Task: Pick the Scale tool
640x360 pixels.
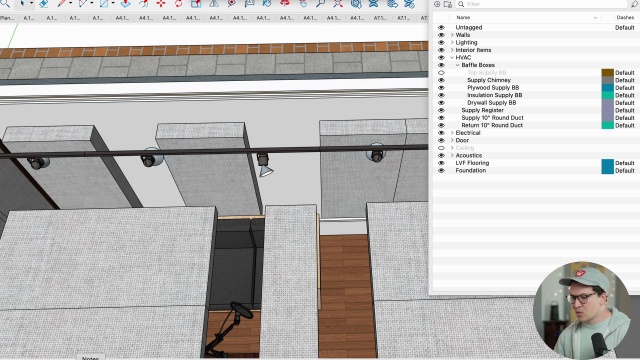Action: point(196,4)
